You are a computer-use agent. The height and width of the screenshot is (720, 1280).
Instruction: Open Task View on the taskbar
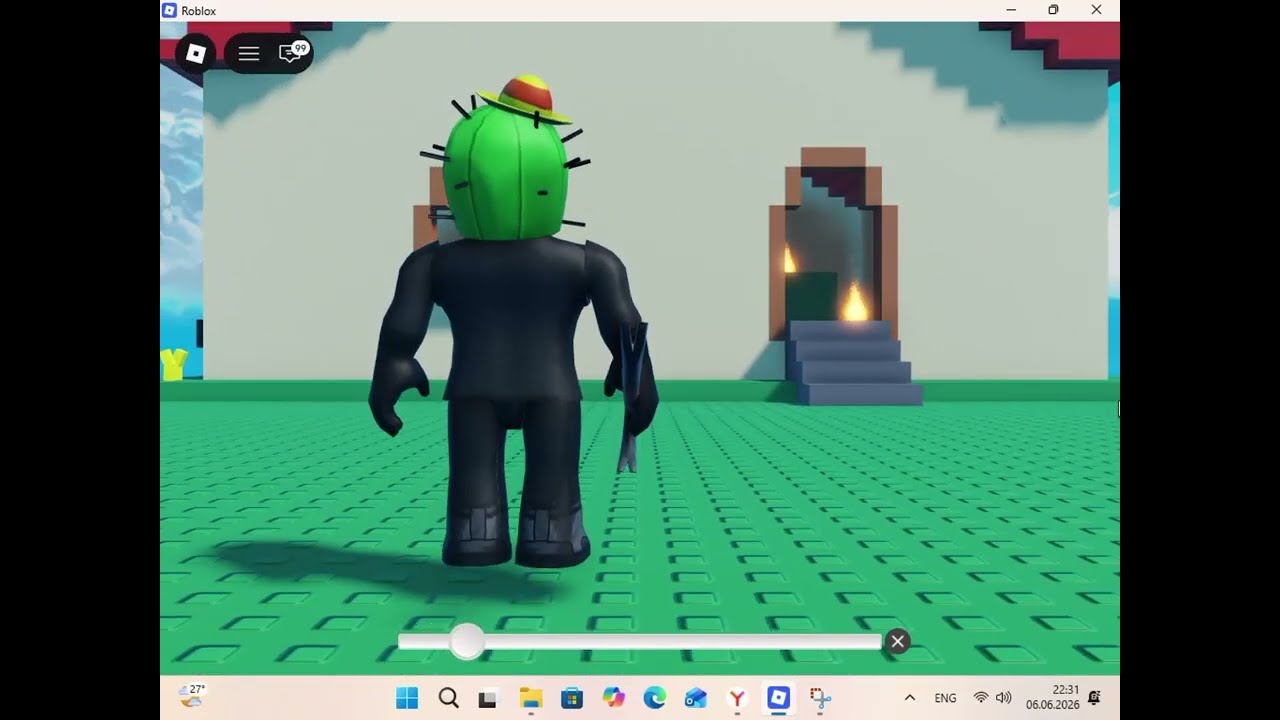click(x=488, y=698)
